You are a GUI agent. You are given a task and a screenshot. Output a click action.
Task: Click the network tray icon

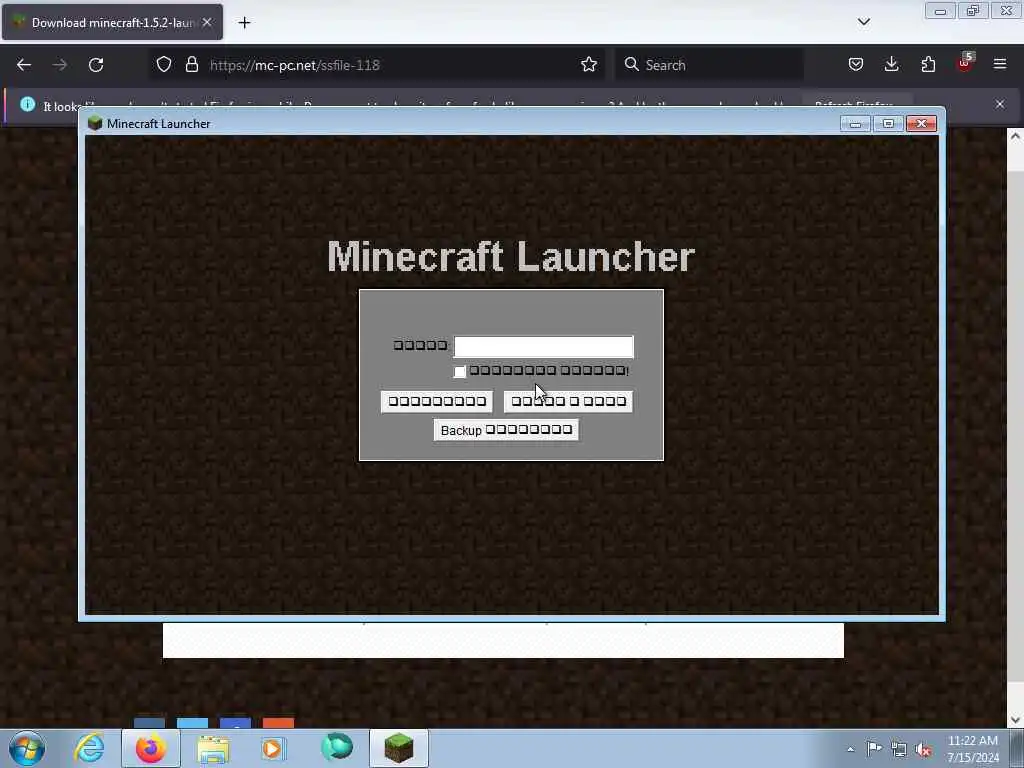point(899,750)
